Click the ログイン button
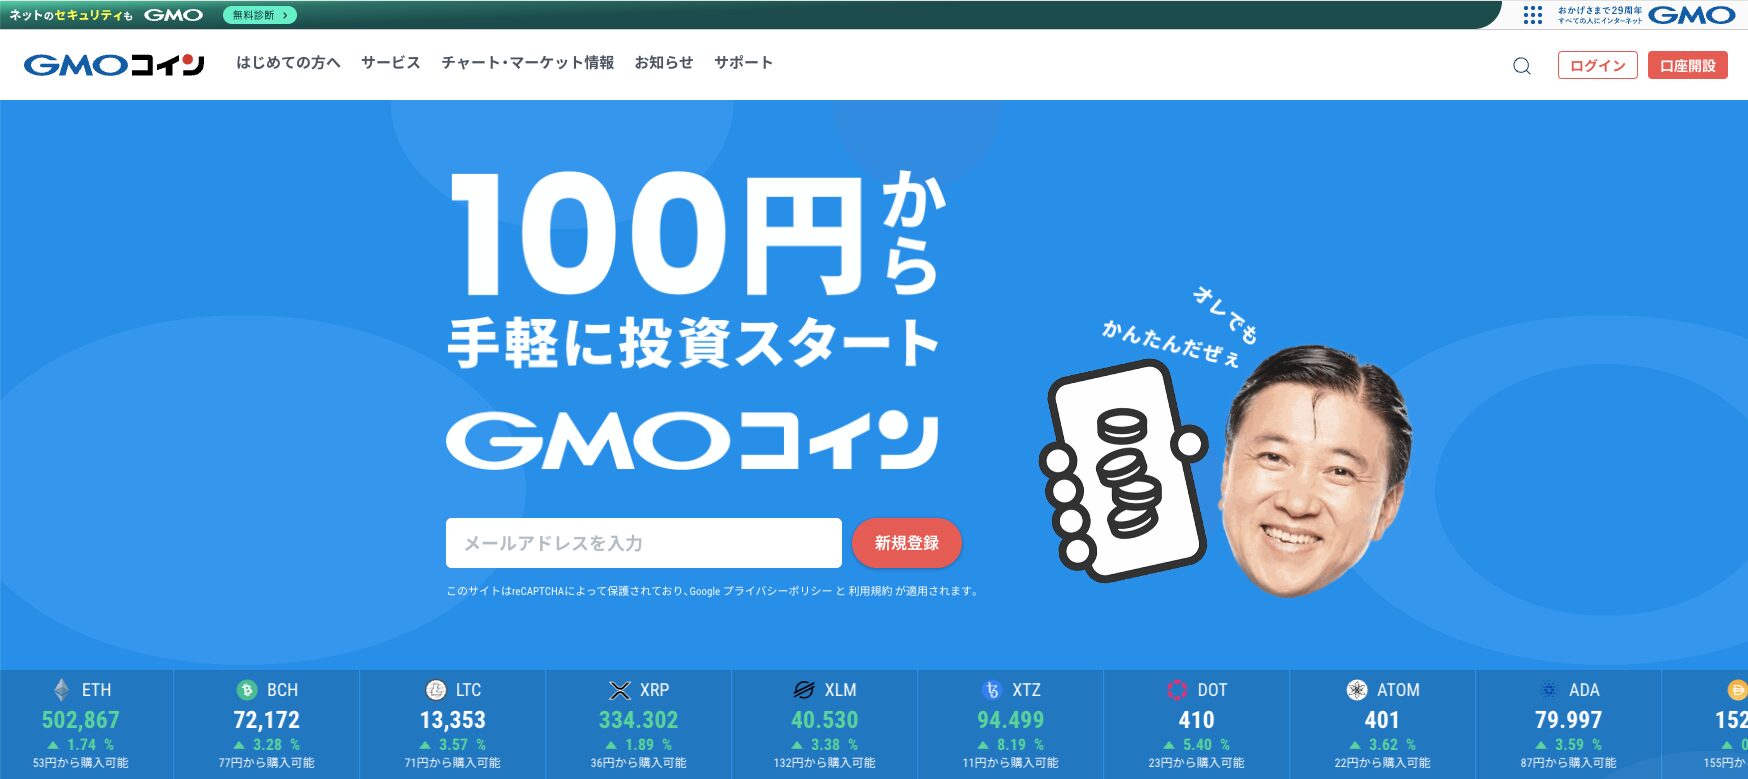1748x779 pixels. click(x=1598, y=66)
